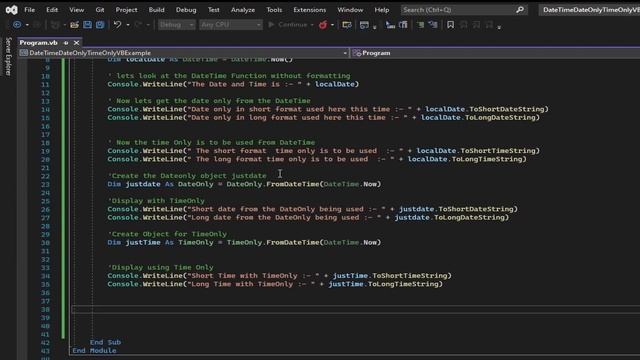The image size is (640, 360).
Task: Click the justdate variable on line 23
Action: click(143, 184)
